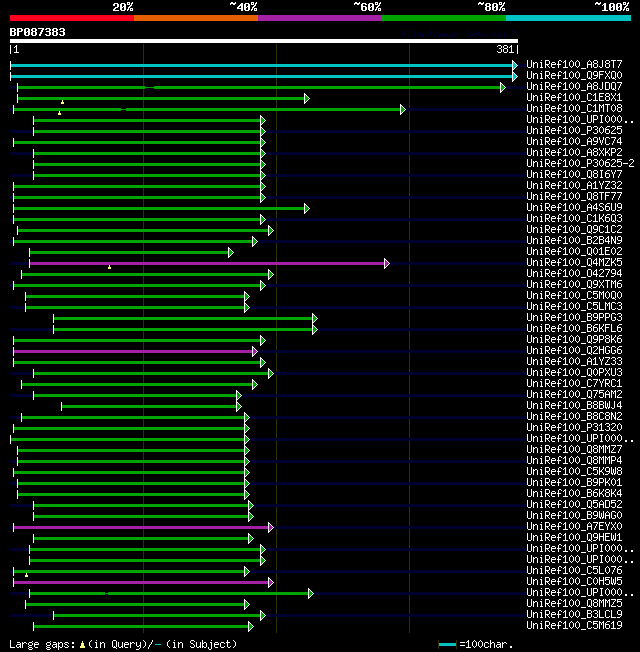Click the UniRef100_A4S6U9 label

574,207
